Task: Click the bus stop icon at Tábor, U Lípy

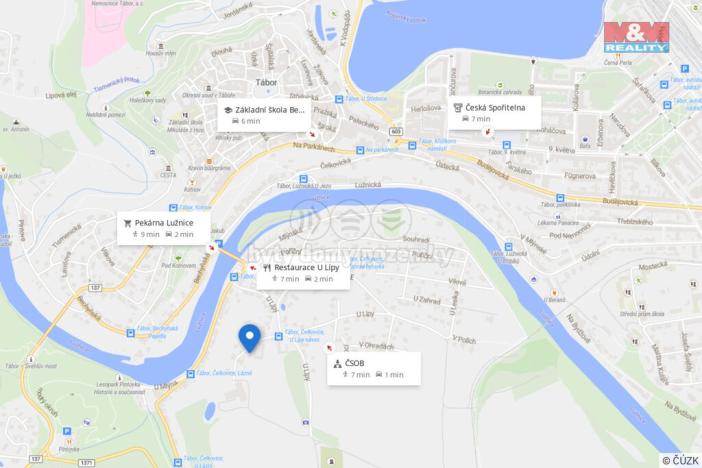Action: click(278, 336)
